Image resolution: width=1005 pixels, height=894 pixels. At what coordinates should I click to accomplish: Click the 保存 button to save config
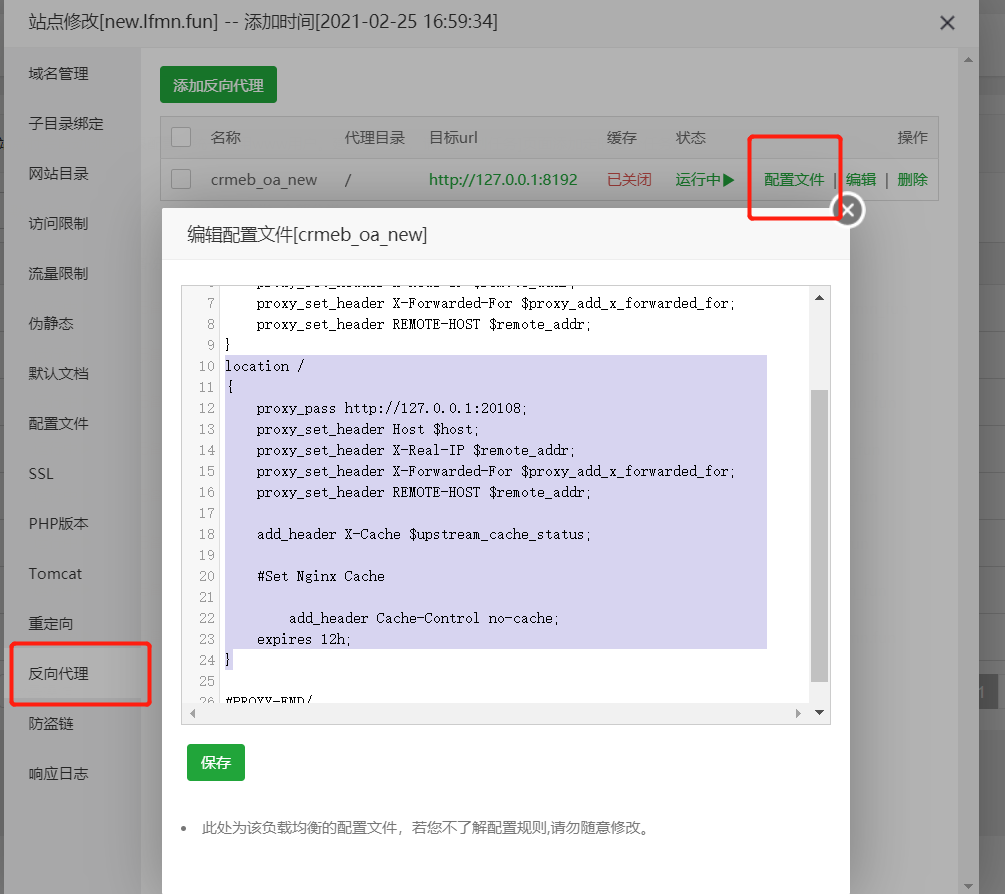click(215, 762)
